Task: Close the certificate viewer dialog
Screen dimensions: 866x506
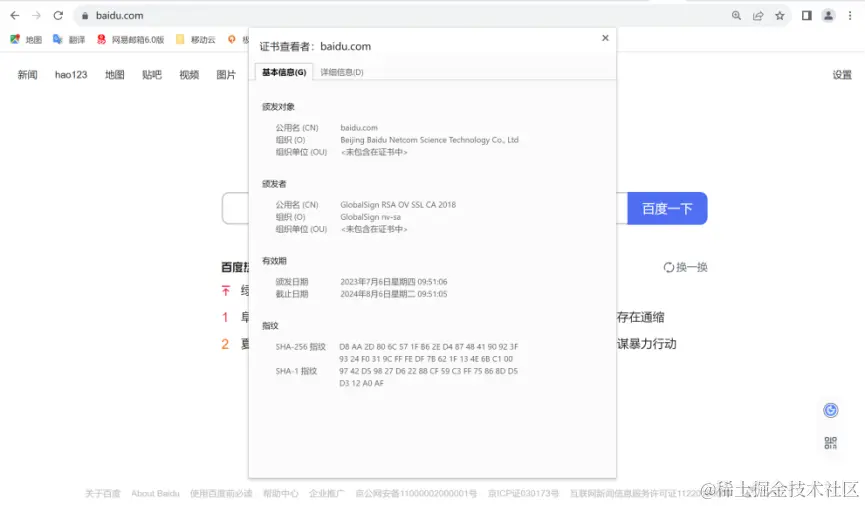Action: [605, 38]
